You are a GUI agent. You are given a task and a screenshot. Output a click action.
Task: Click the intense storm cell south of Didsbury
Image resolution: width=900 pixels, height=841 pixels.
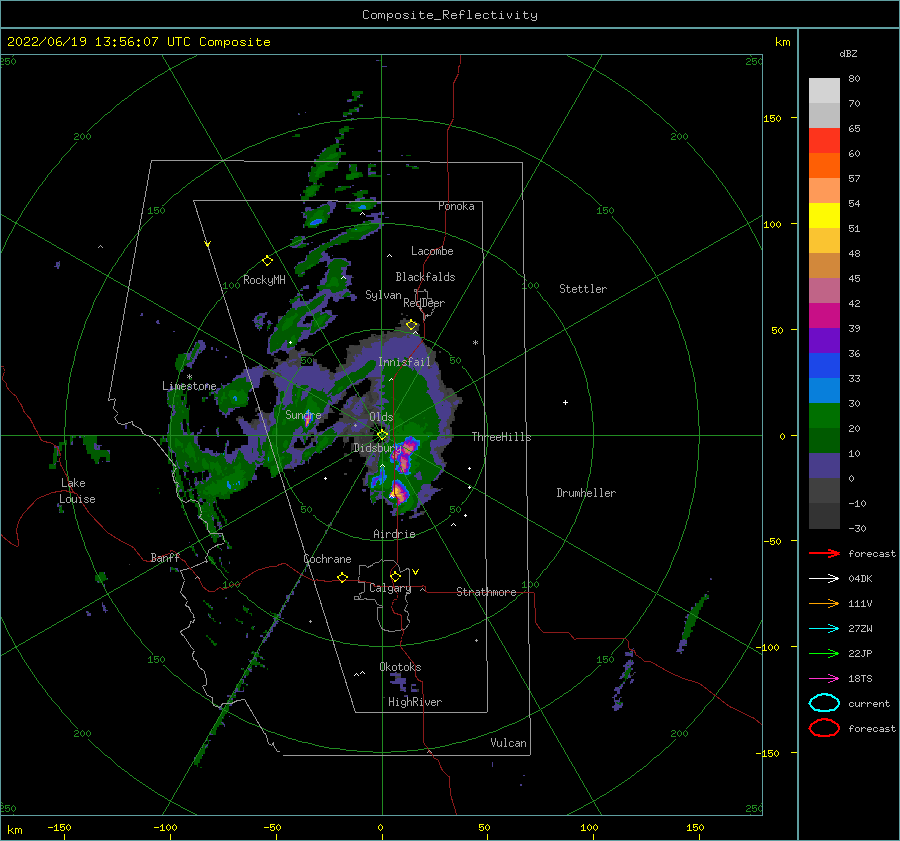397,492
